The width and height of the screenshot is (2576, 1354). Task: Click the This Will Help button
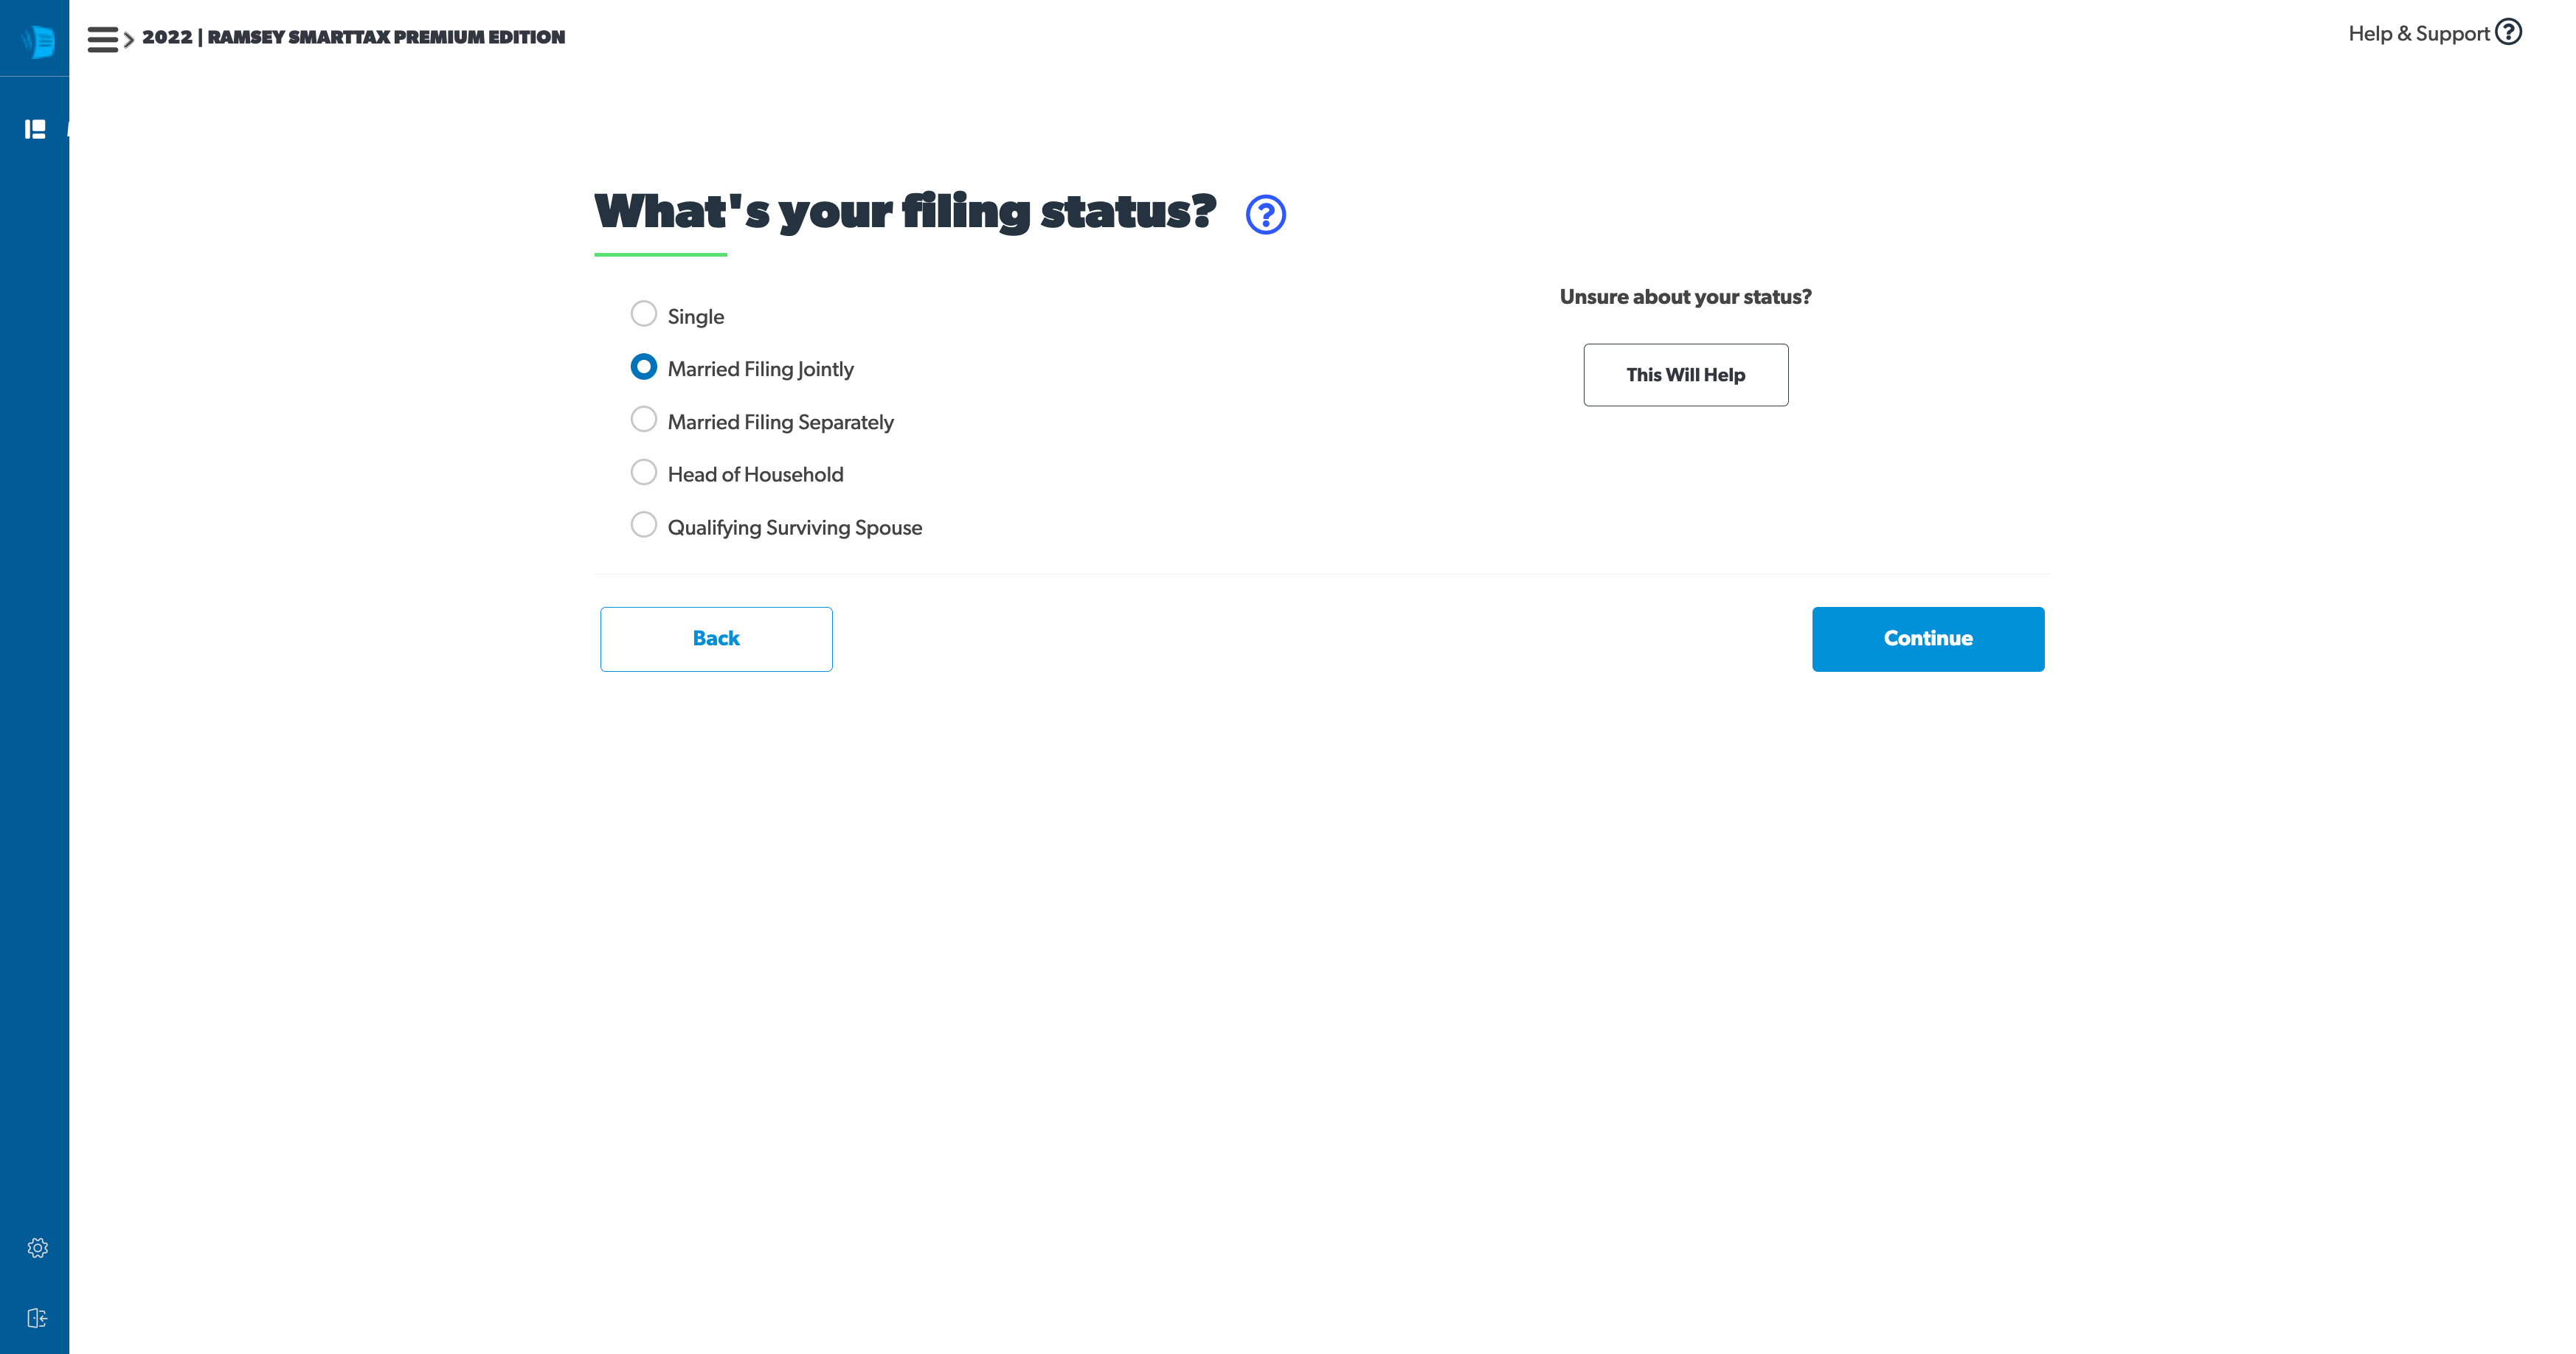pyautogui.click(x=1683, y=375)
